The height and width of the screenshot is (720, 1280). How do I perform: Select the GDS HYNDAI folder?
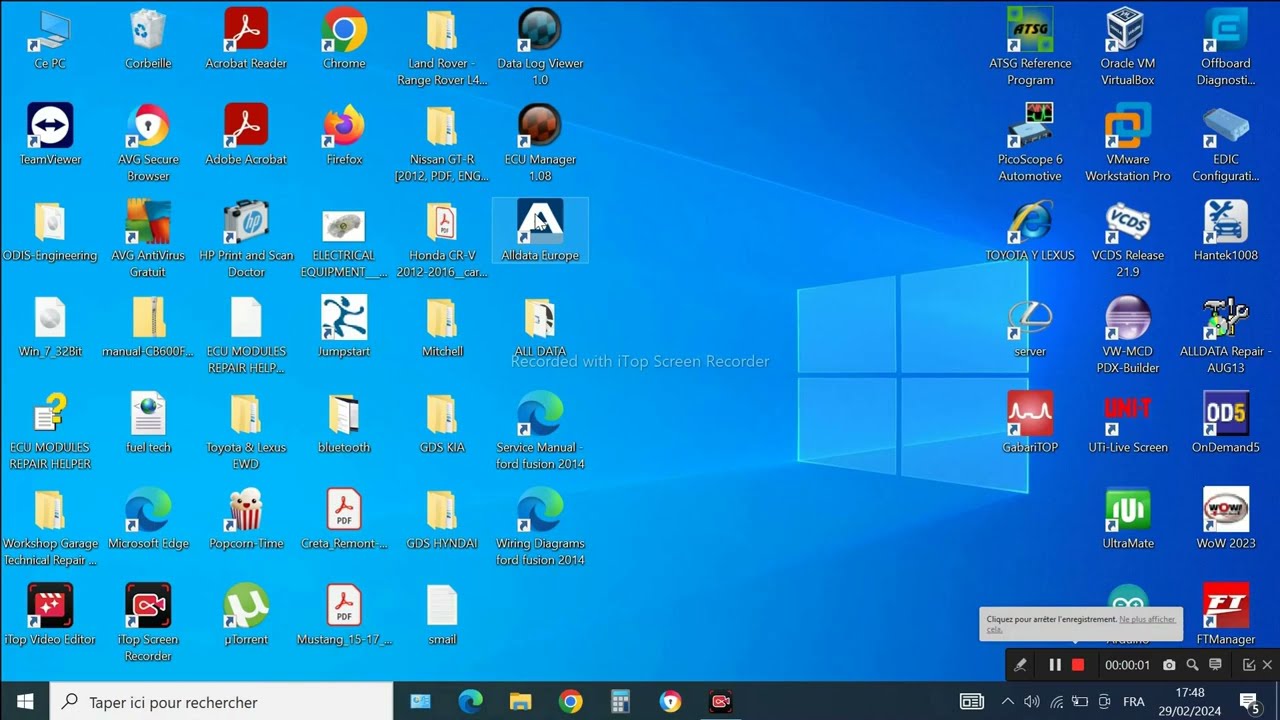click(442, 519)
